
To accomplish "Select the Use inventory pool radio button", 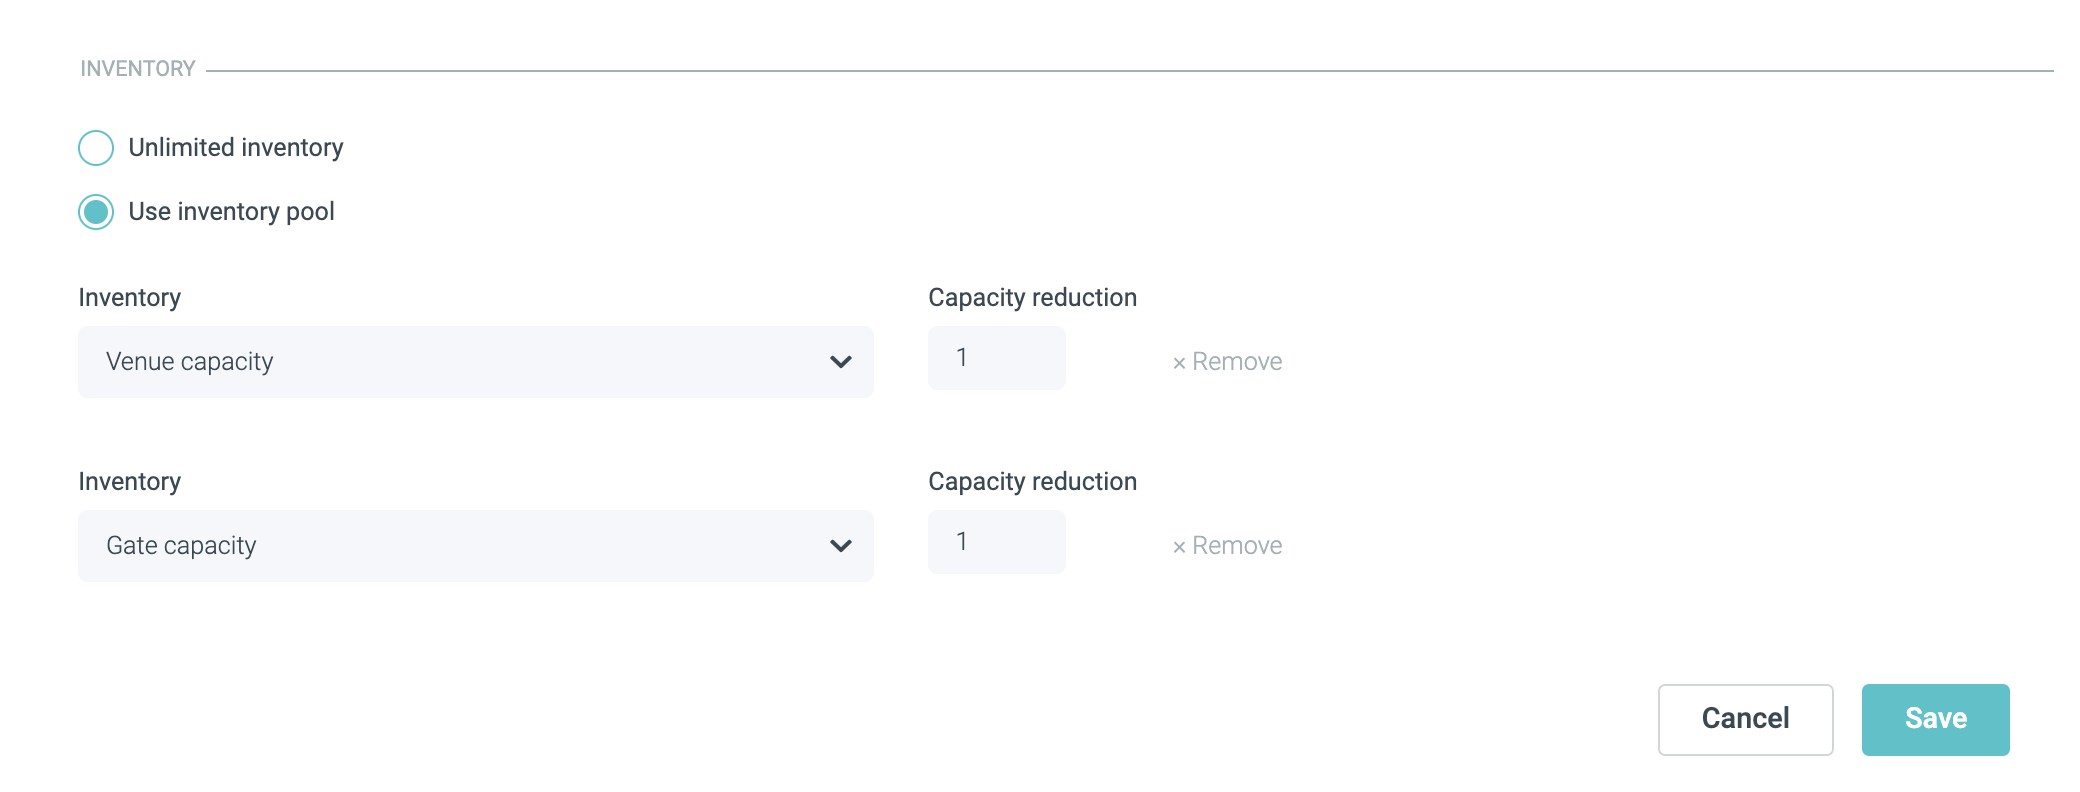I will click(x=96, y=212).
